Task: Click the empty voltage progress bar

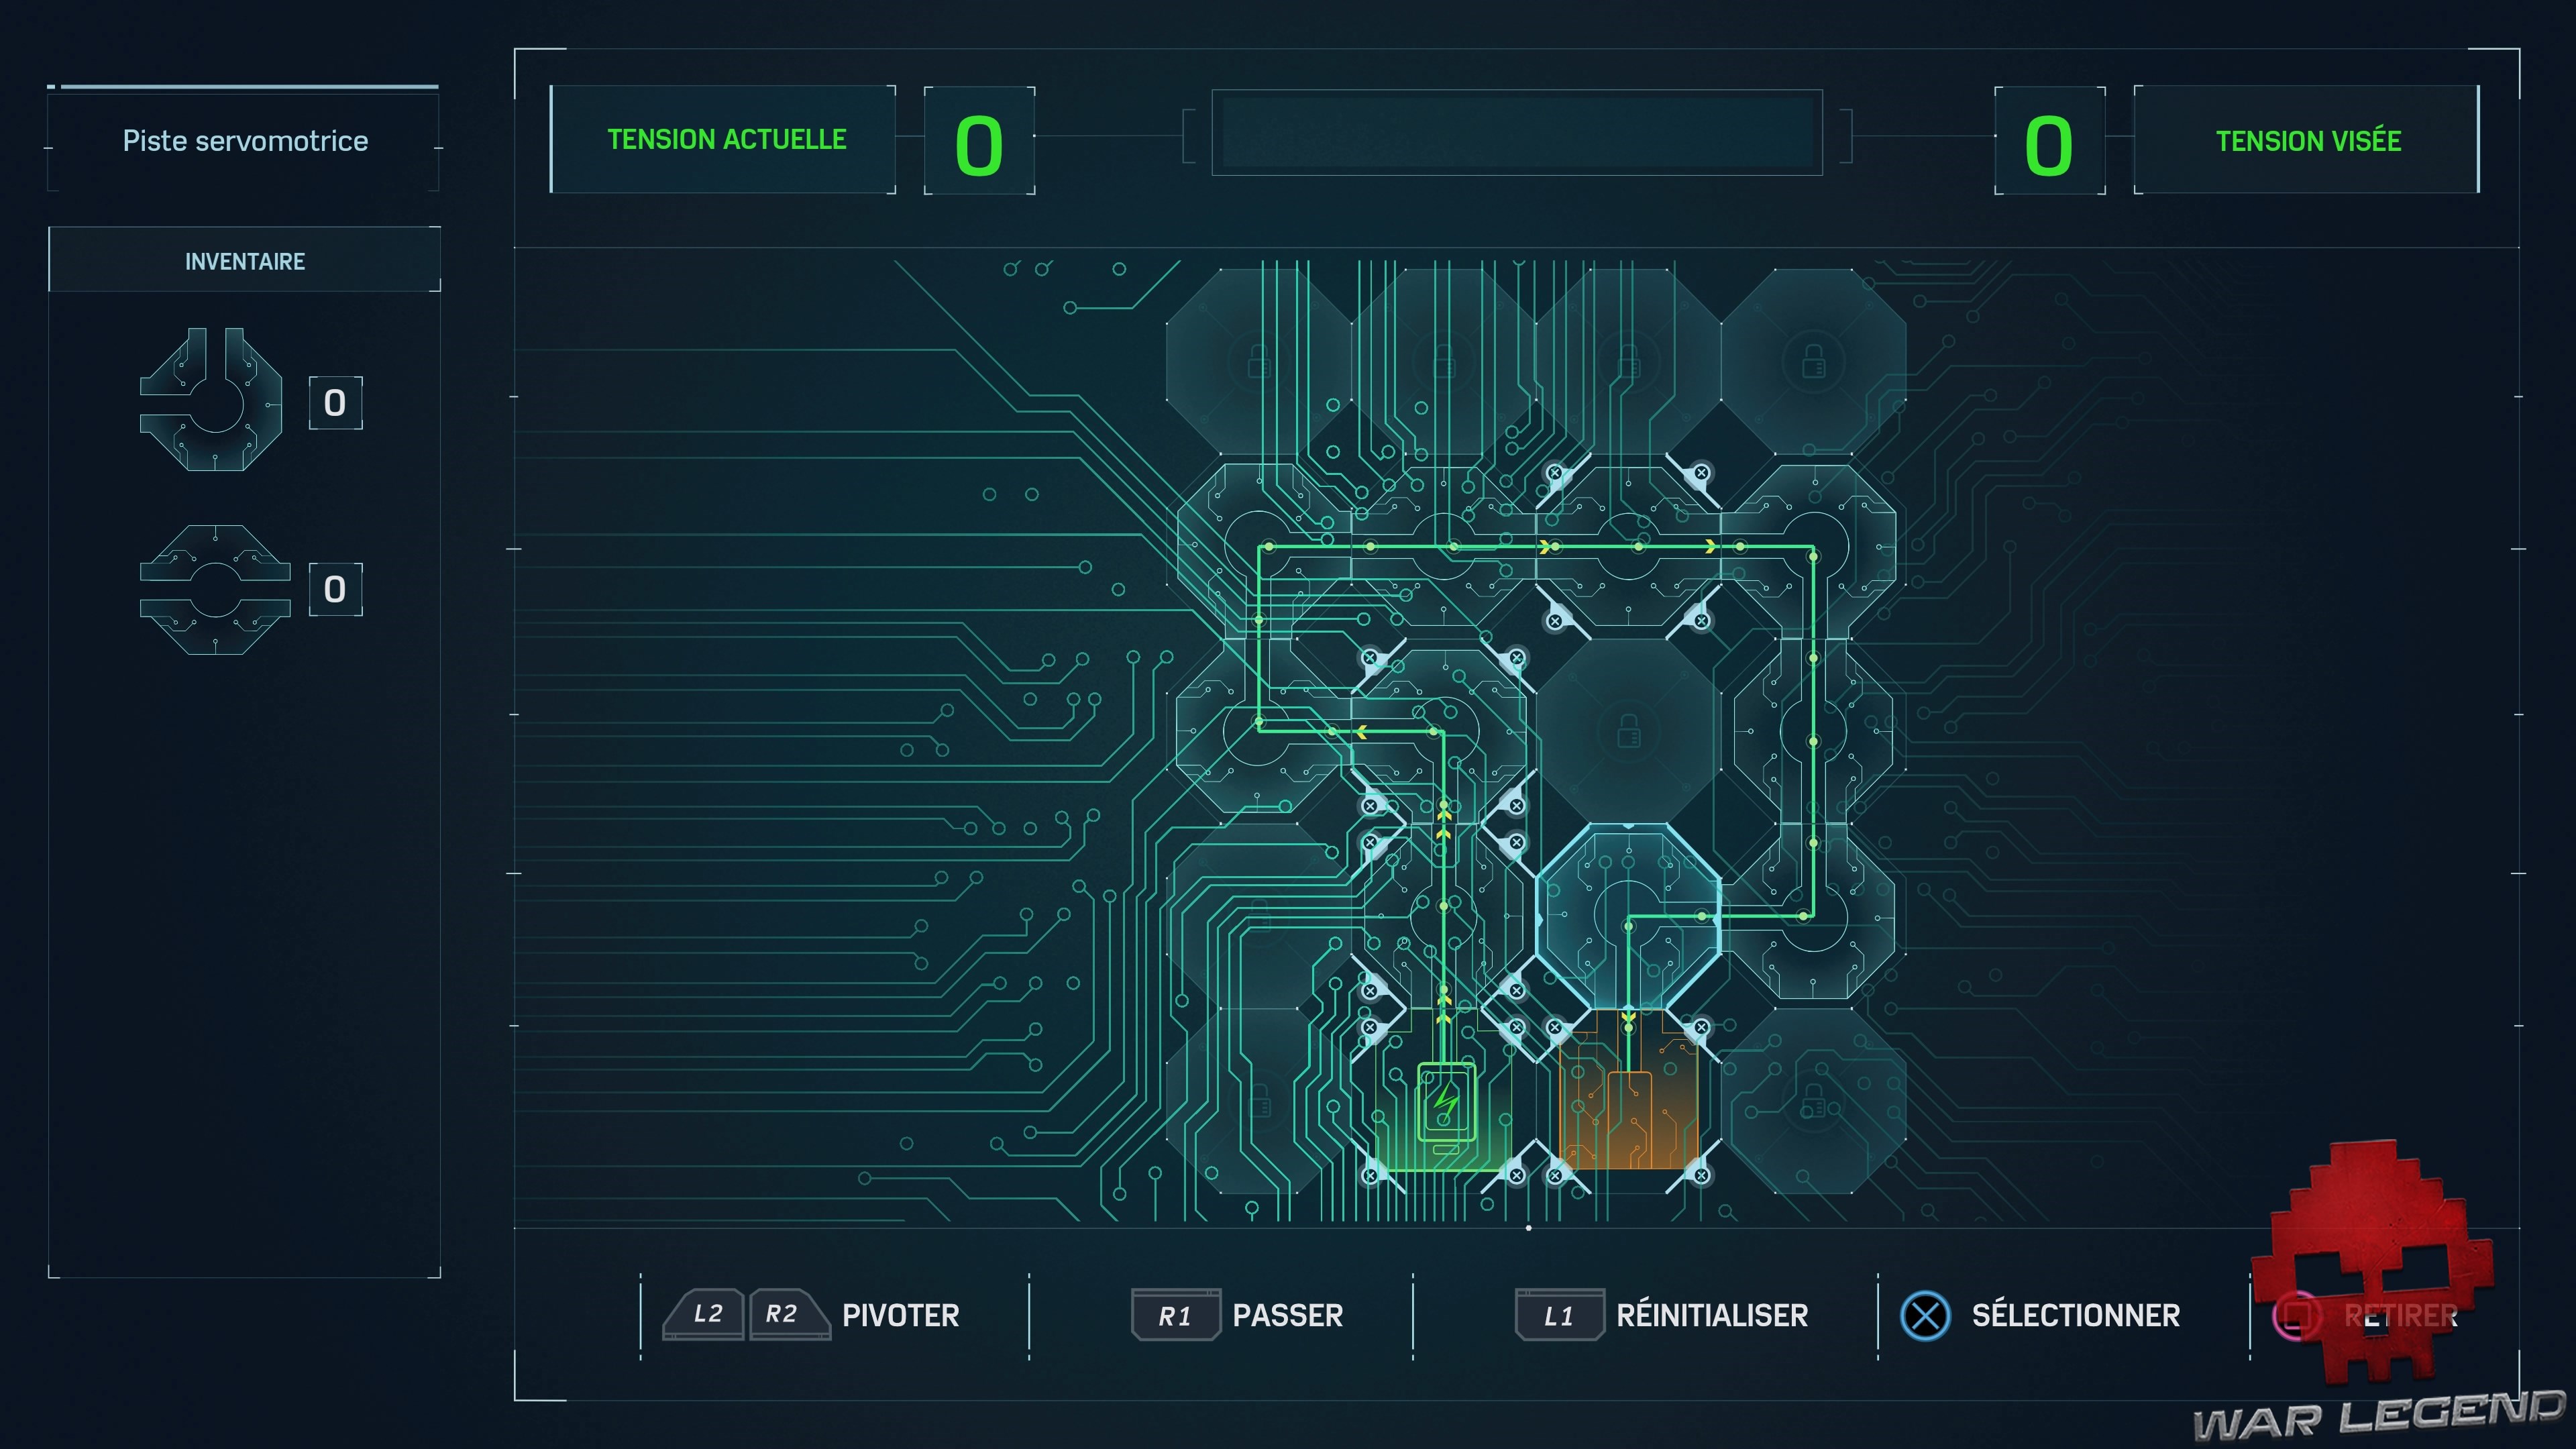Action: (x=1516, y=133)
